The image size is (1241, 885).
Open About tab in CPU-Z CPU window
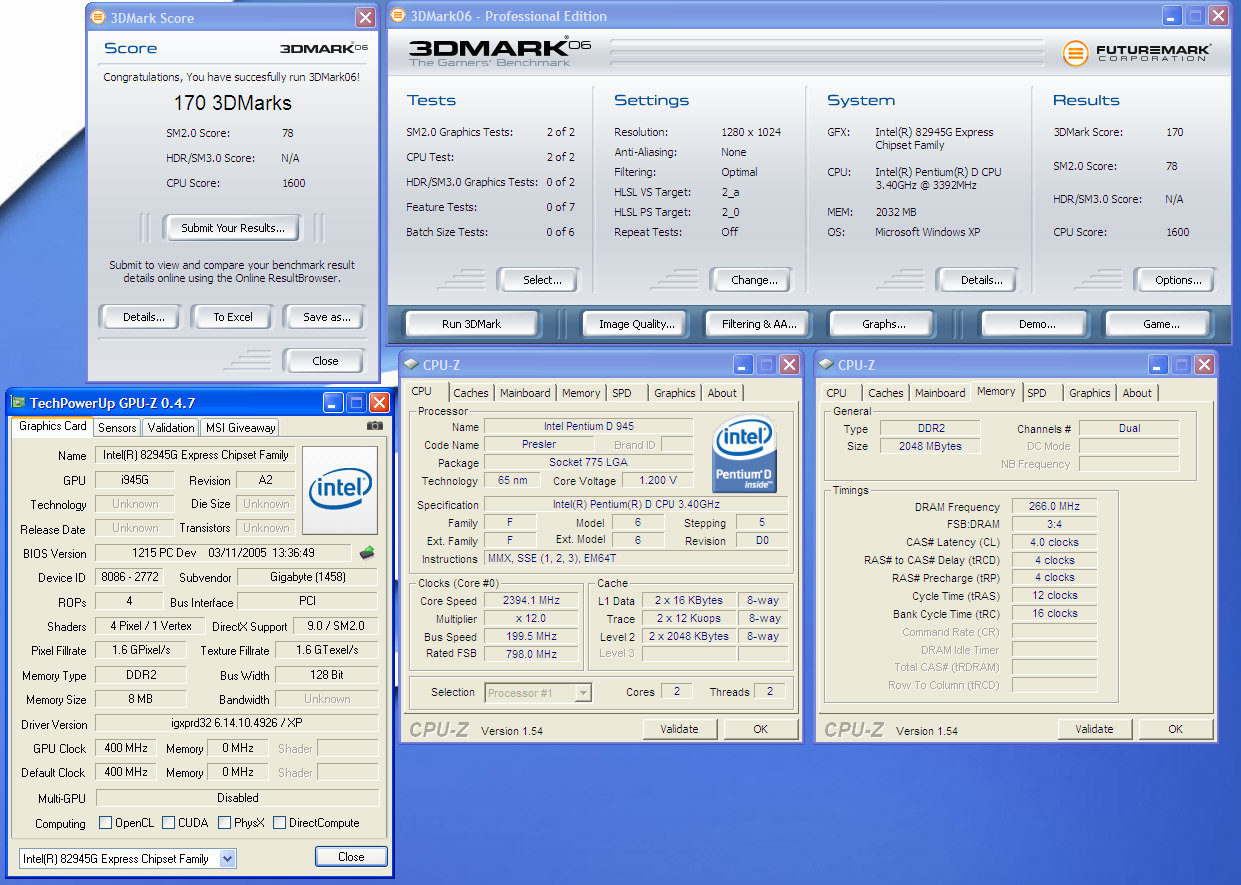pyautogui.click(x=722, y=393)
